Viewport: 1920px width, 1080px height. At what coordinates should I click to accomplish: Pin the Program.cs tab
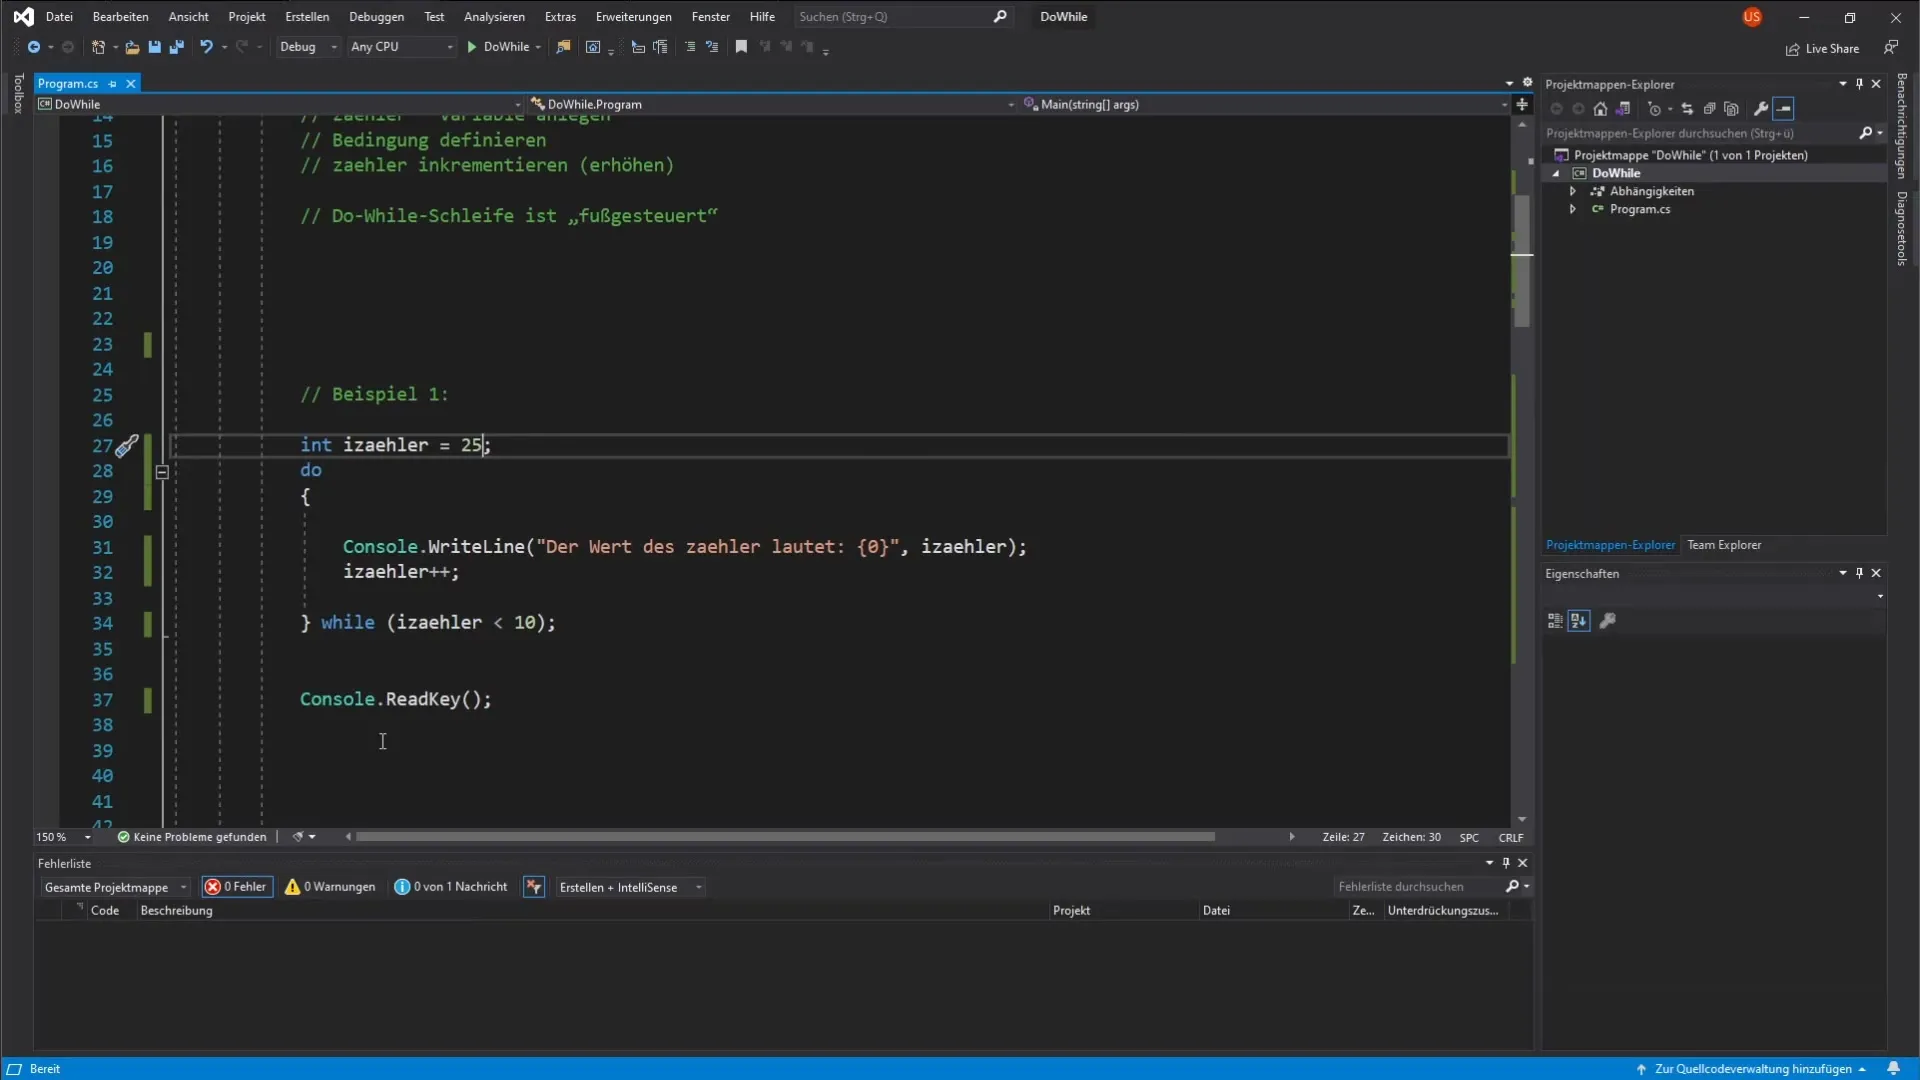[x=112, y=84]
